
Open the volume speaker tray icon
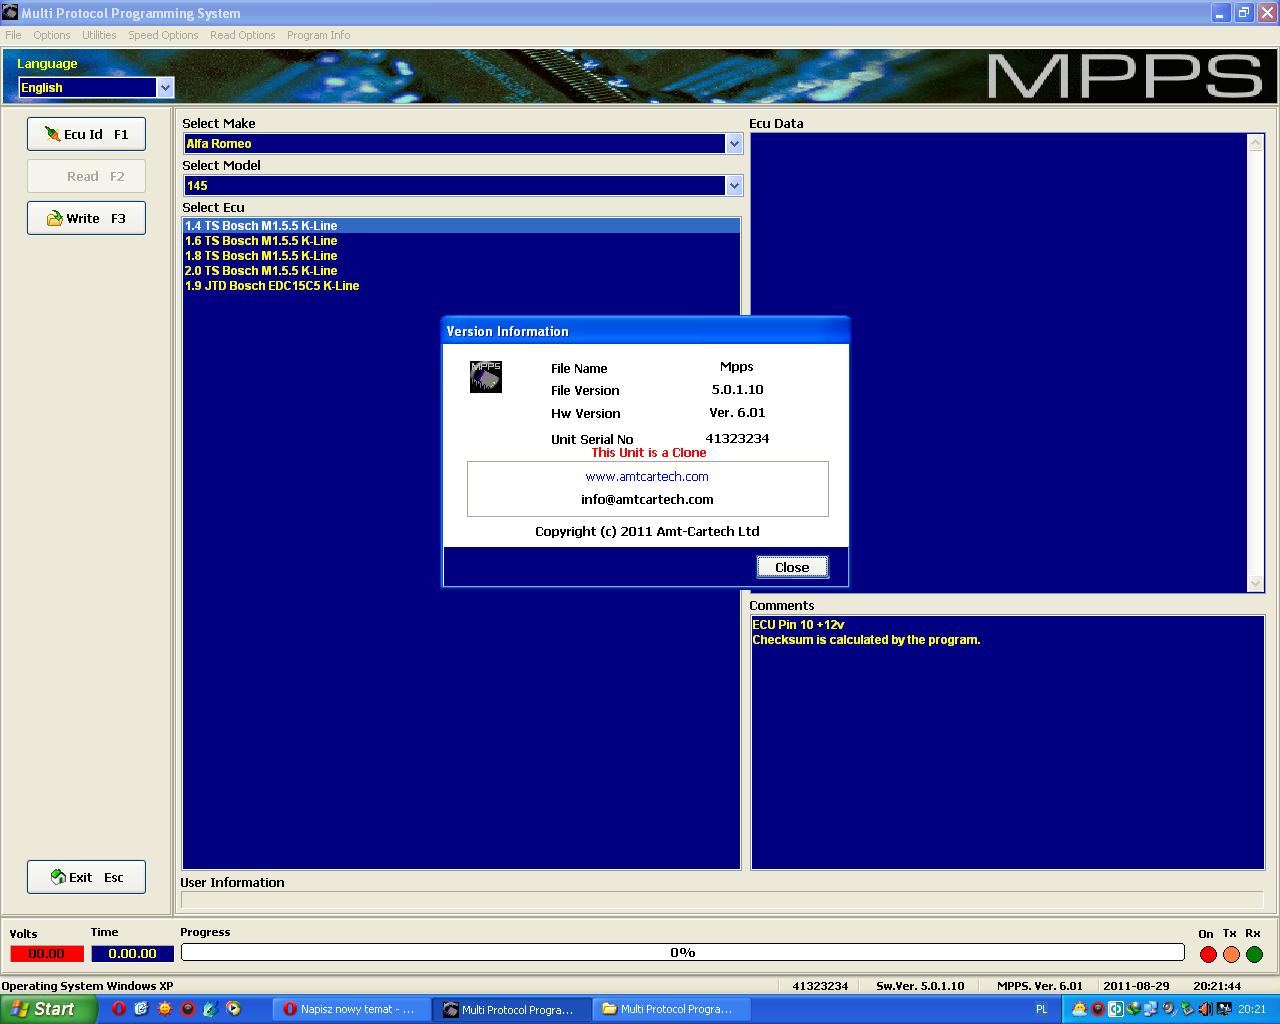[x=1205, y=1009]
